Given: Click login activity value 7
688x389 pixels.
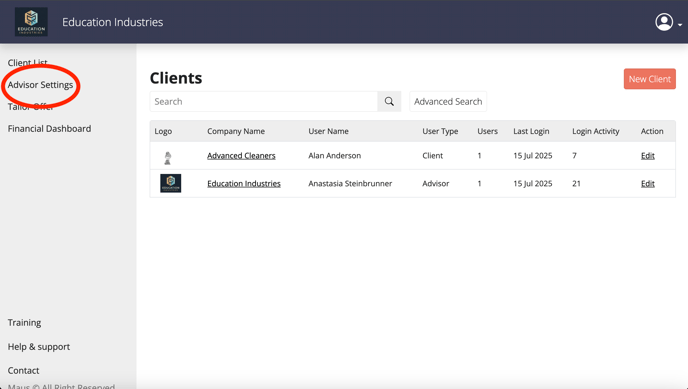Looking at the screenshot, I should coord(574,156).
